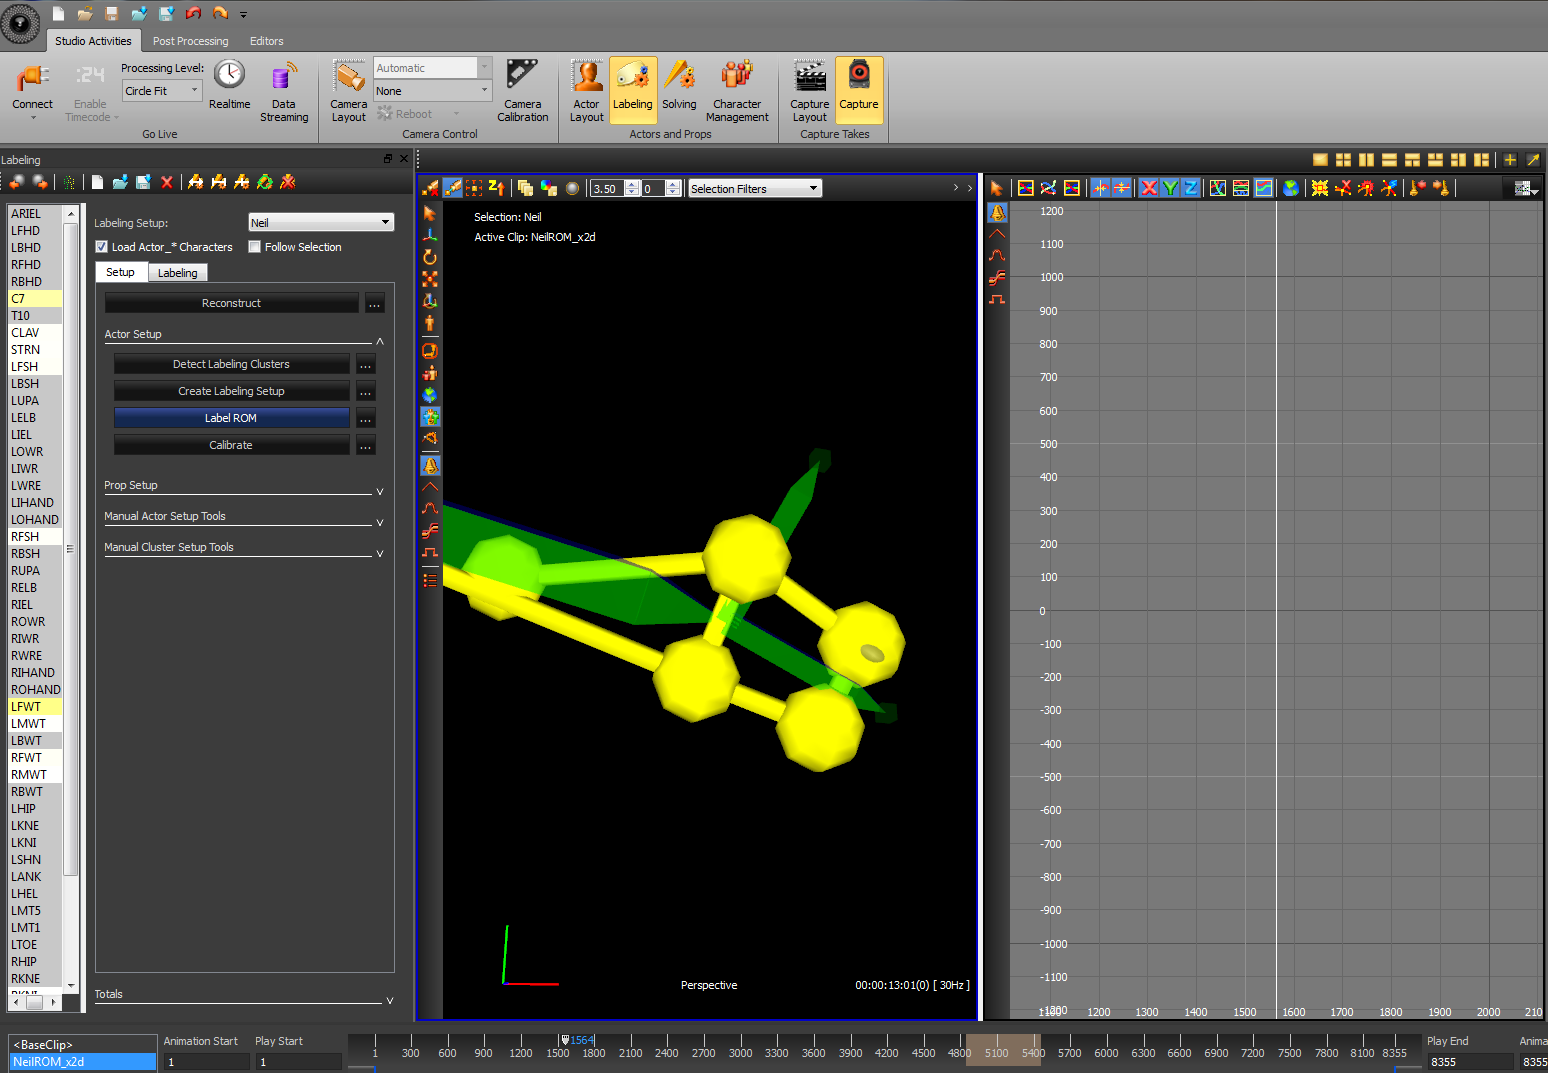The width and height of the screenshot is (1548, 1073).
Task: Switch to the Post Processing tab
Action: point(190,41)
